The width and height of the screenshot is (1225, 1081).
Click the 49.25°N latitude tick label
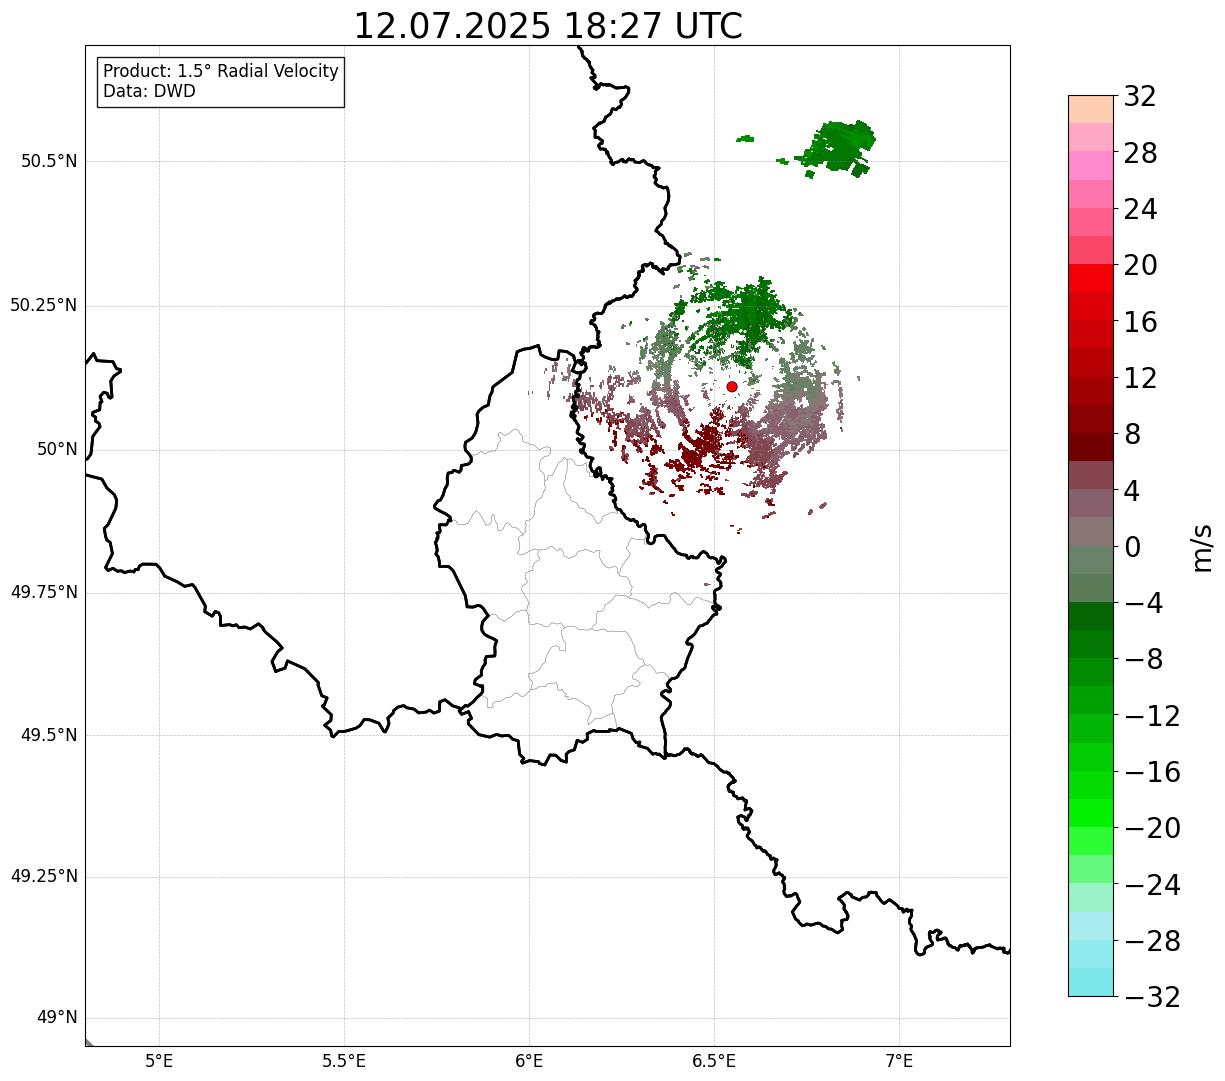pos(44,876)
